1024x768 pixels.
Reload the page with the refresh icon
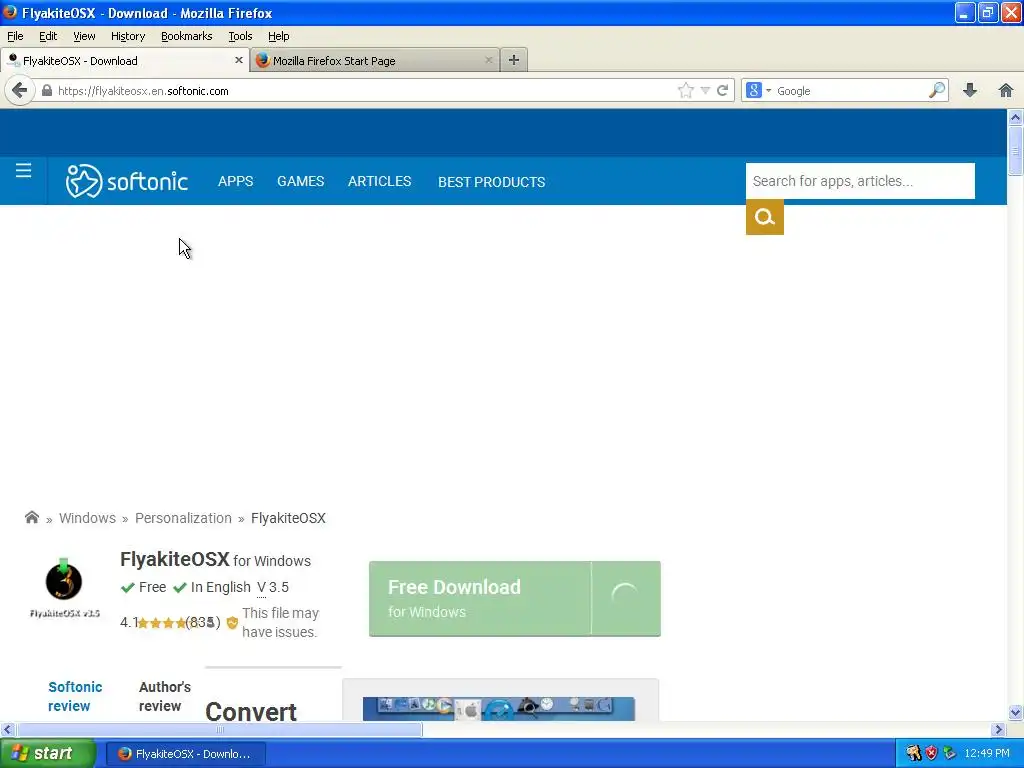[722, 91]
